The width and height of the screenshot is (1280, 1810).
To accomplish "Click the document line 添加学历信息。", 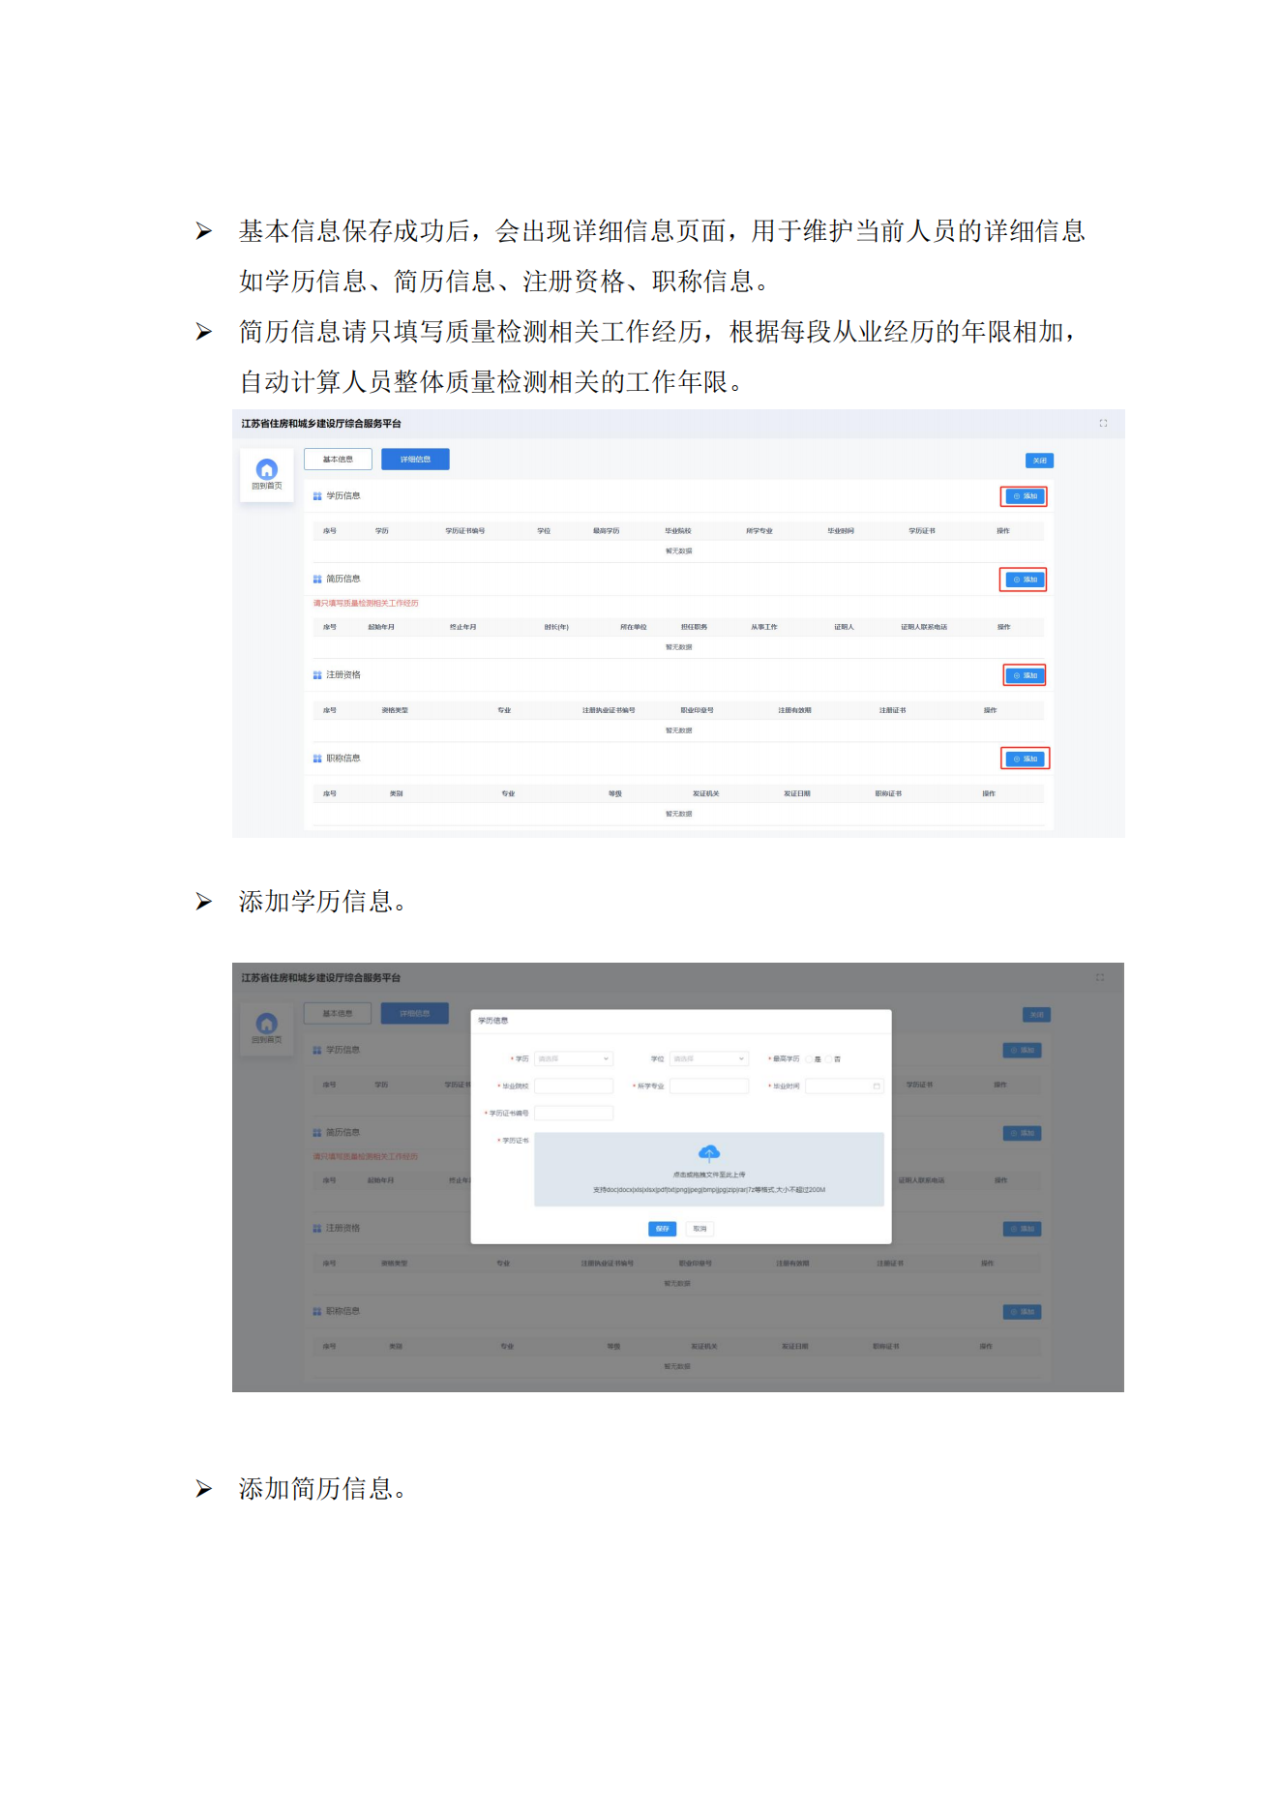I will (x=323, y=902).
